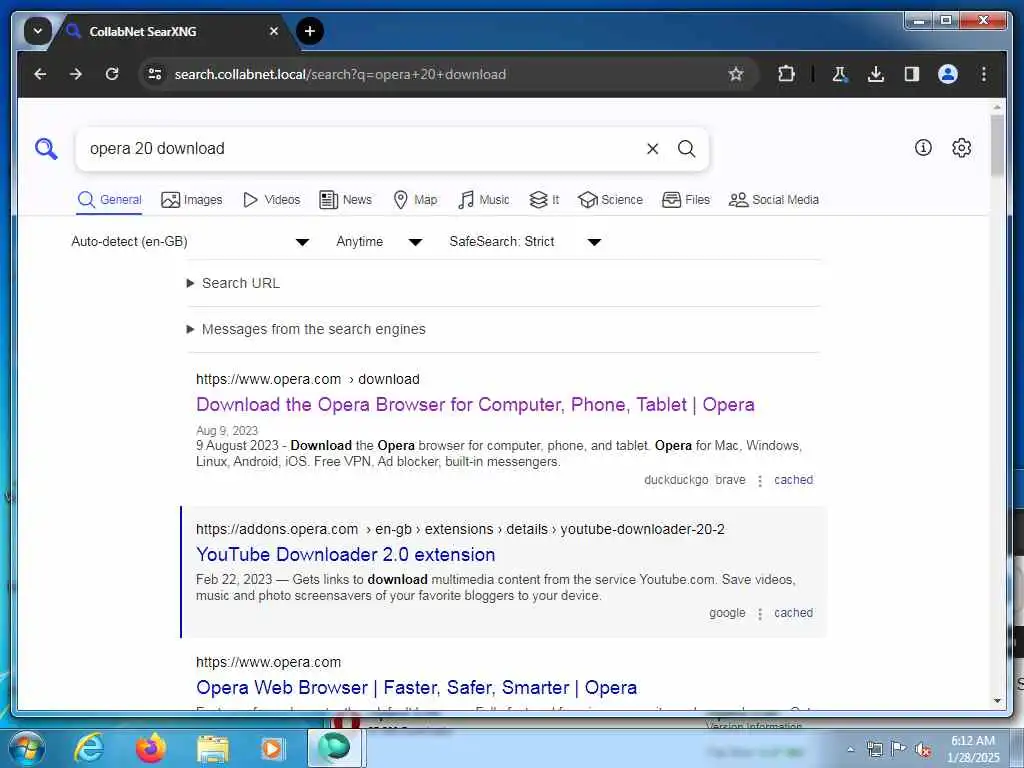Screen dimensions: 1024x768
Task: Click the https://www.opera.com › download URL
Action: pos(308,379)
